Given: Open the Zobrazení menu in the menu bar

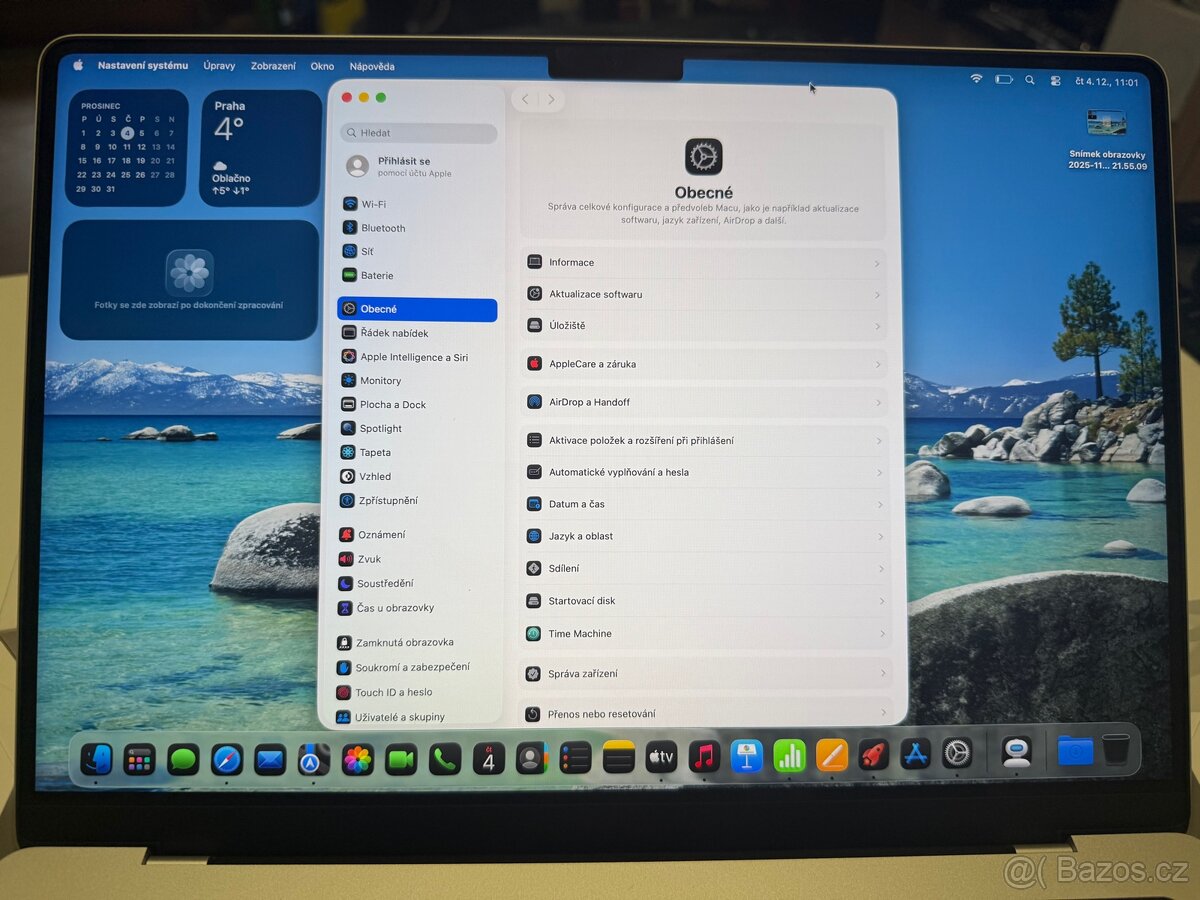Looking at the screenshot, I should (273, 66).
